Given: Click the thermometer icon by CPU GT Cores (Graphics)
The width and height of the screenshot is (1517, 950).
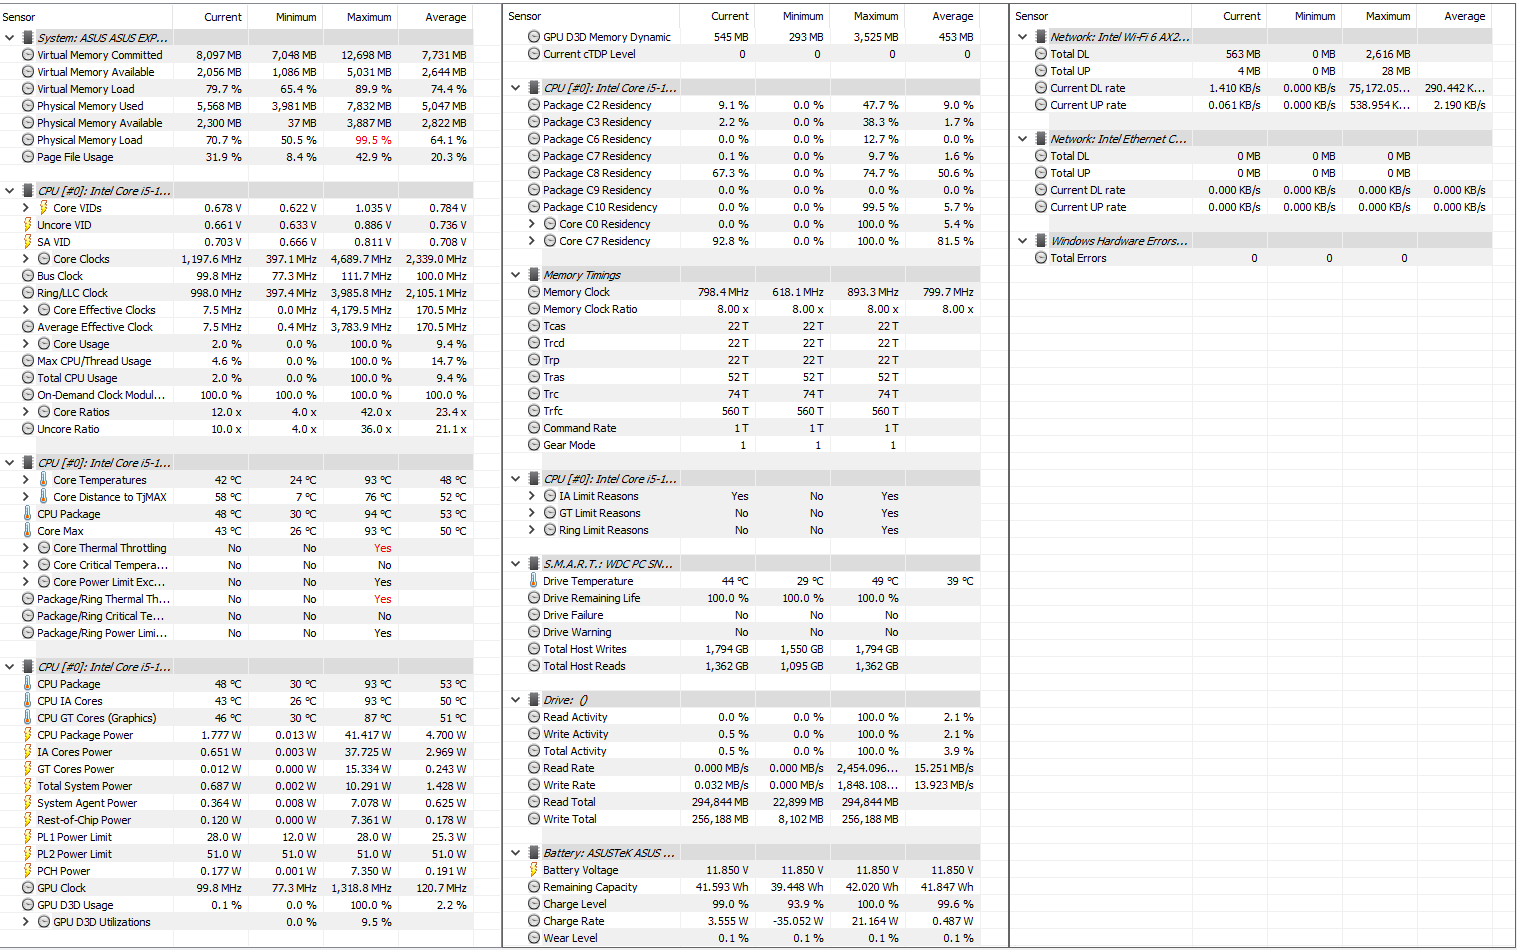Looking at the screenshot, I should click(x=28, y=718).
